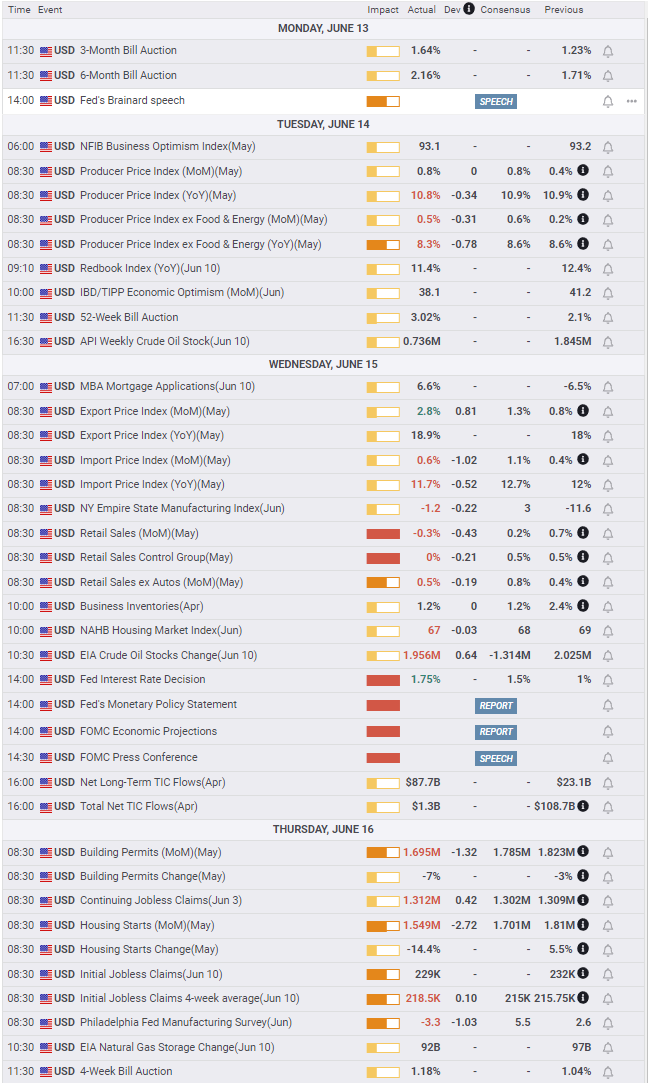Open Building Permits Change(May) event
Viewport: 648px width, 1083px height.
[153, 876]
